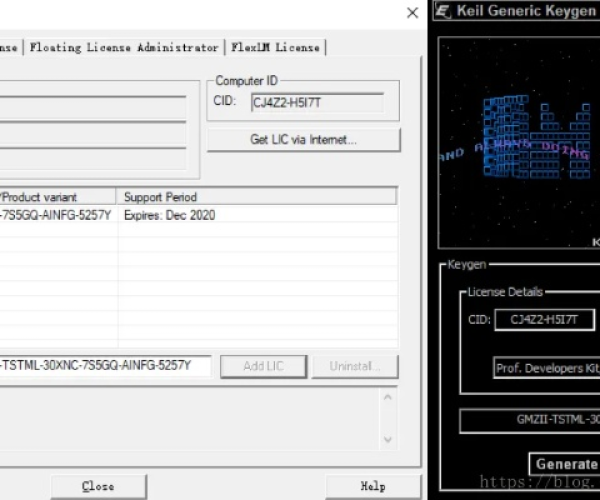Close the License Management dialog with the X
The width and height of the screenshot is (600, 500).
412,13
